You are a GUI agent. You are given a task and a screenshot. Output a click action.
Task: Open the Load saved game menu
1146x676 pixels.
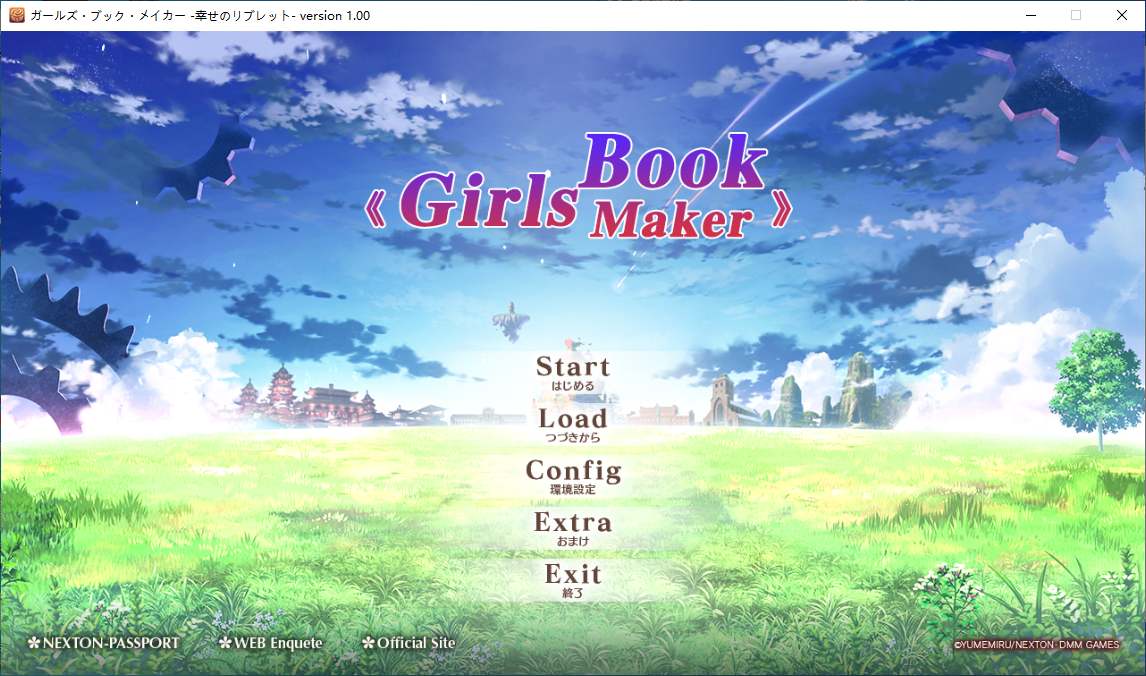[x=573, y=424]
